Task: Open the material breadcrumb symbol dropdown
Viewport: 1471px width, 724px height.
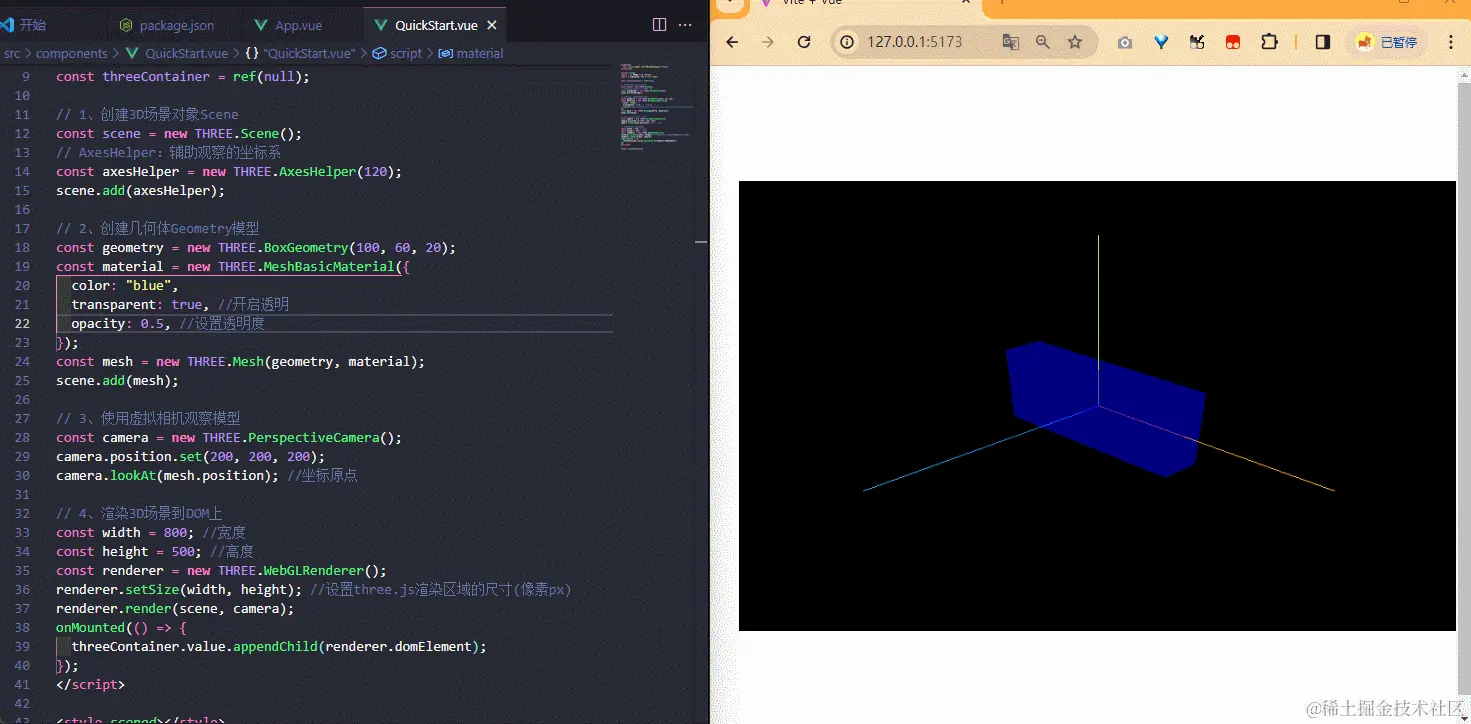Action: (479, 54)
